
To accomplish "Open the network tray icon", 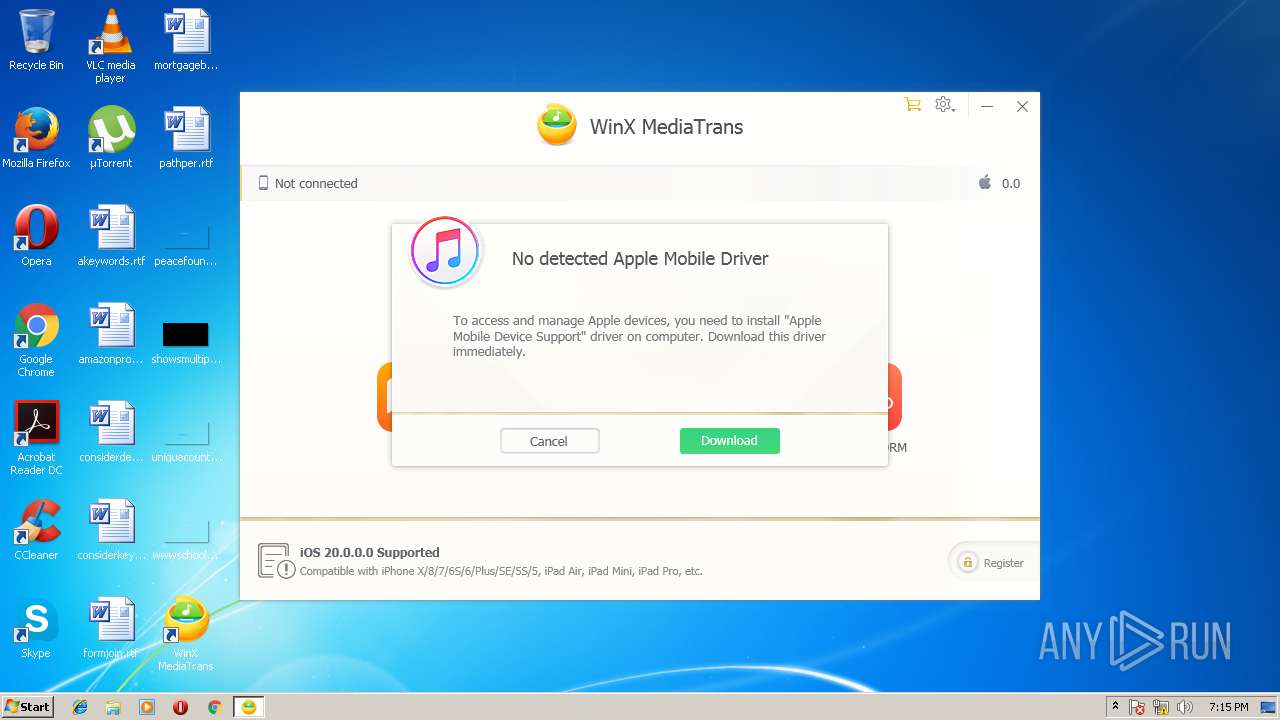I will click(x=1161, y=707).
